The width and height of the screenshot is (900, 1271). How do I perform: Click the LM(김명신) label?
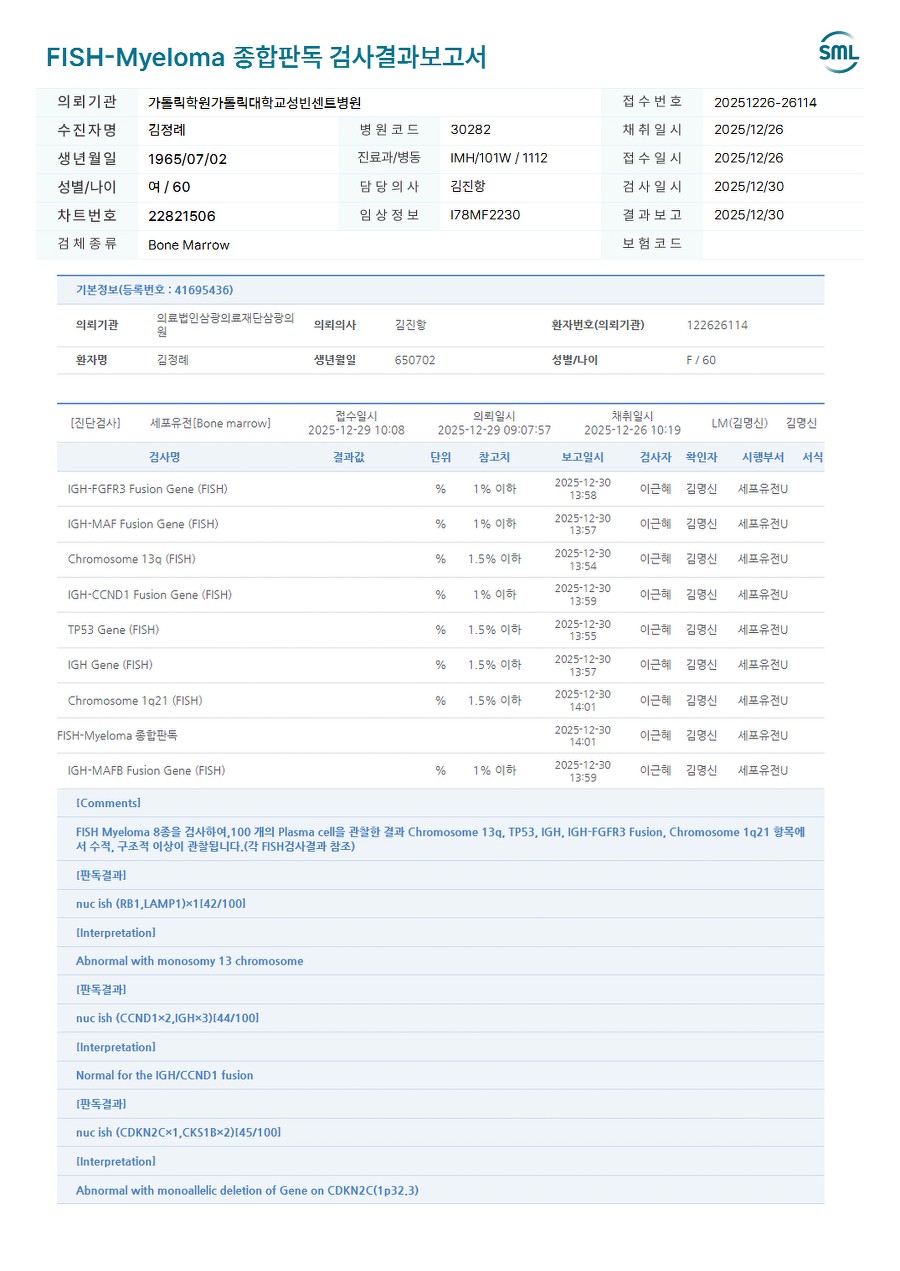tap(740, 423)
